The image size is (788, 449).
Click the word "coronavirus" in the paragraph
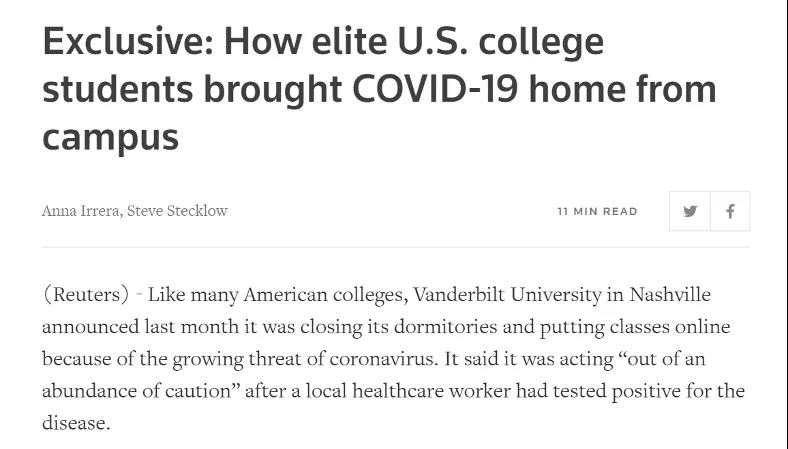(x=383, y=359)
